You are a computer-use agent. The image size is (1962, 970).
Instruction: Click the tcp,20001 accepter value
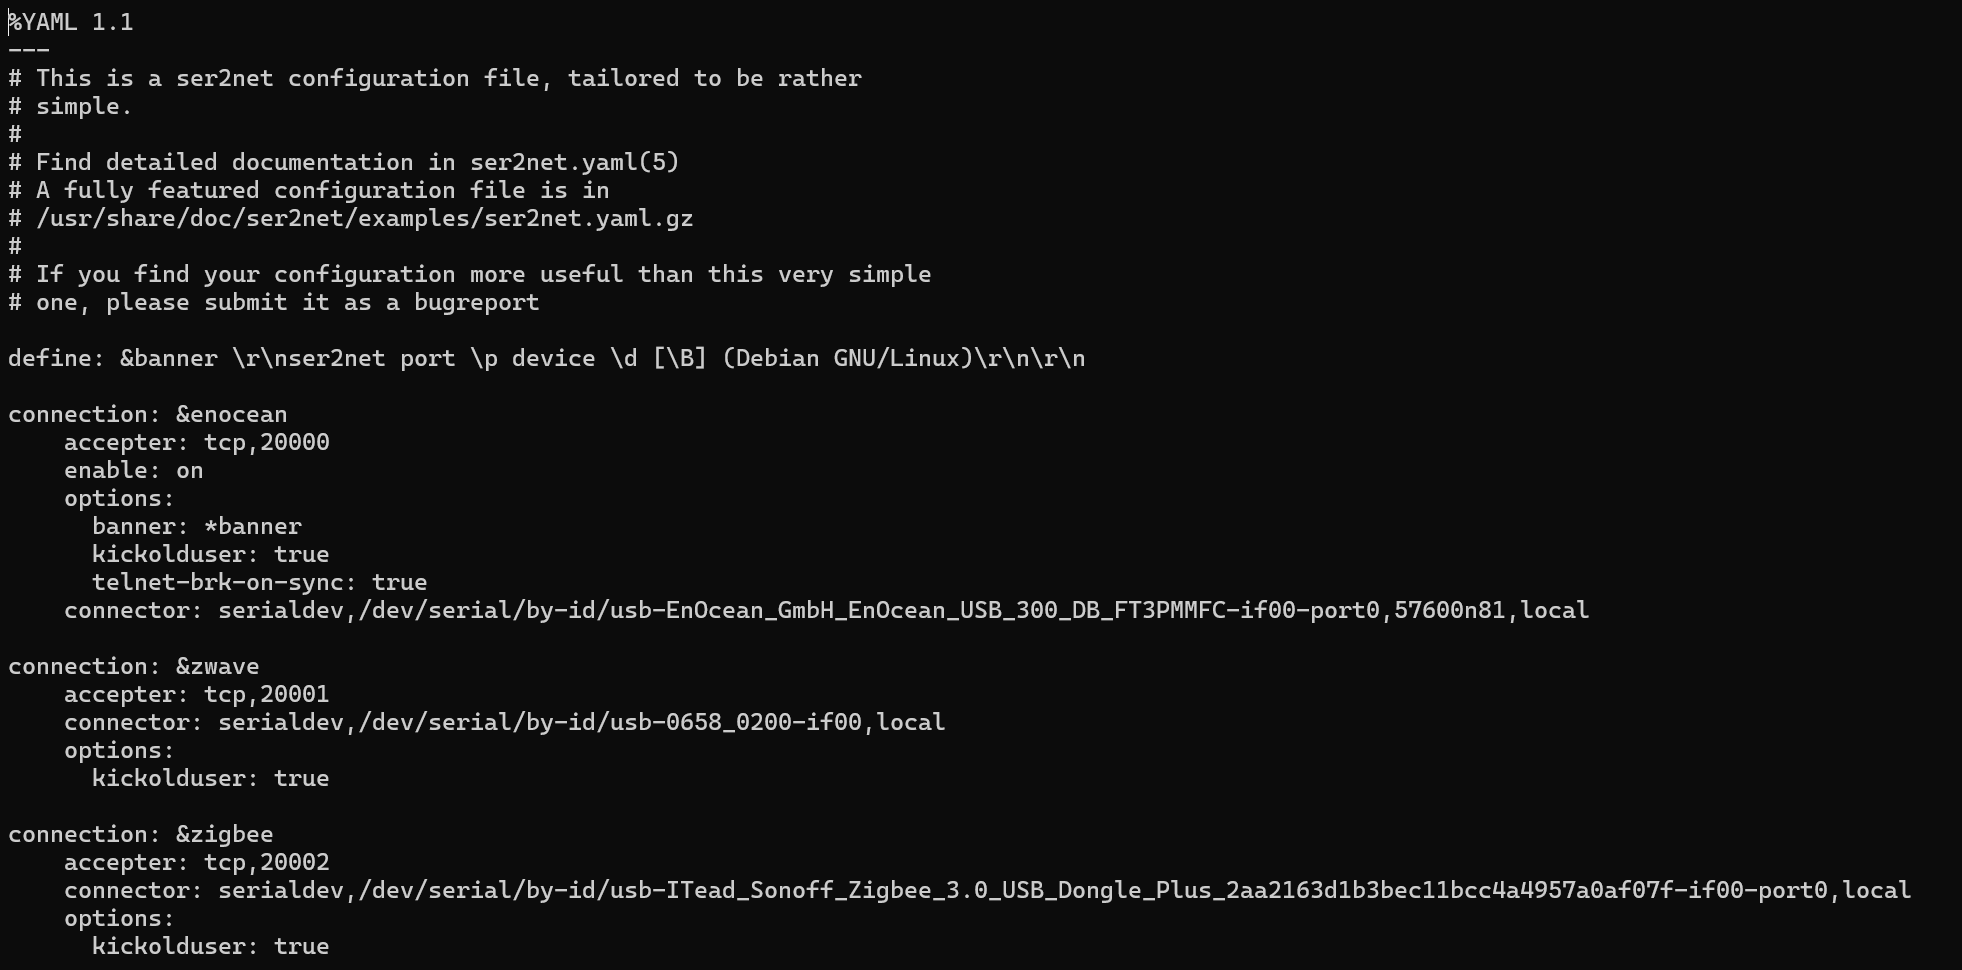[x=267, y=694]
